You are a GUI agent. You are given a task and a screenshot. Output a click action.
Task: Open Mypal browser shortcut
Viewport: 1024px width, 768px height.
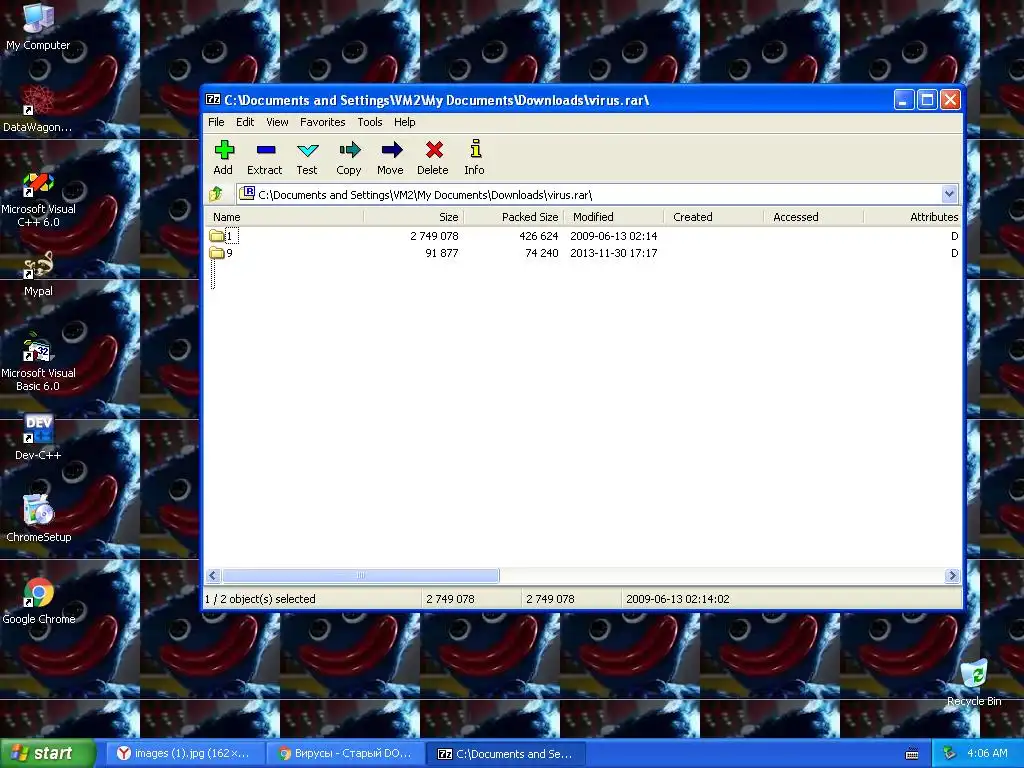click(x=38, y=273)
